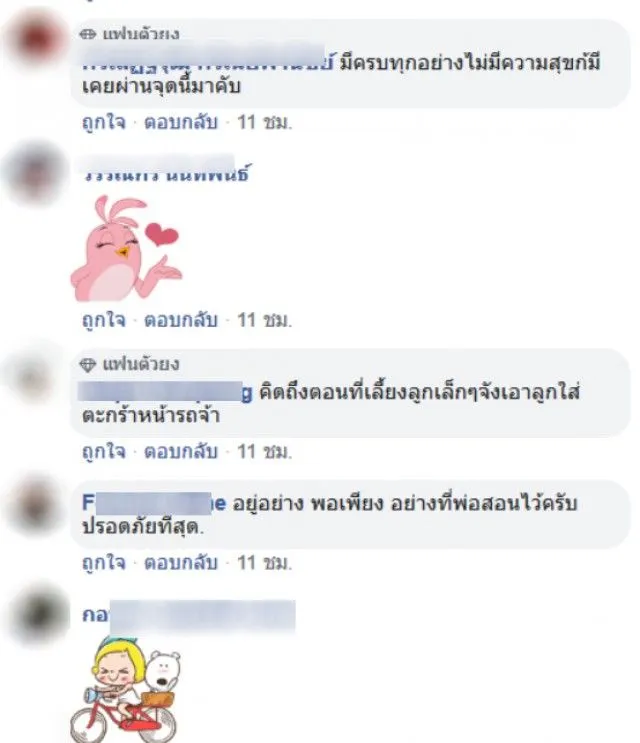
Task: Open the pink bird sticker commenter's avatar
Action: coord(35,172)
